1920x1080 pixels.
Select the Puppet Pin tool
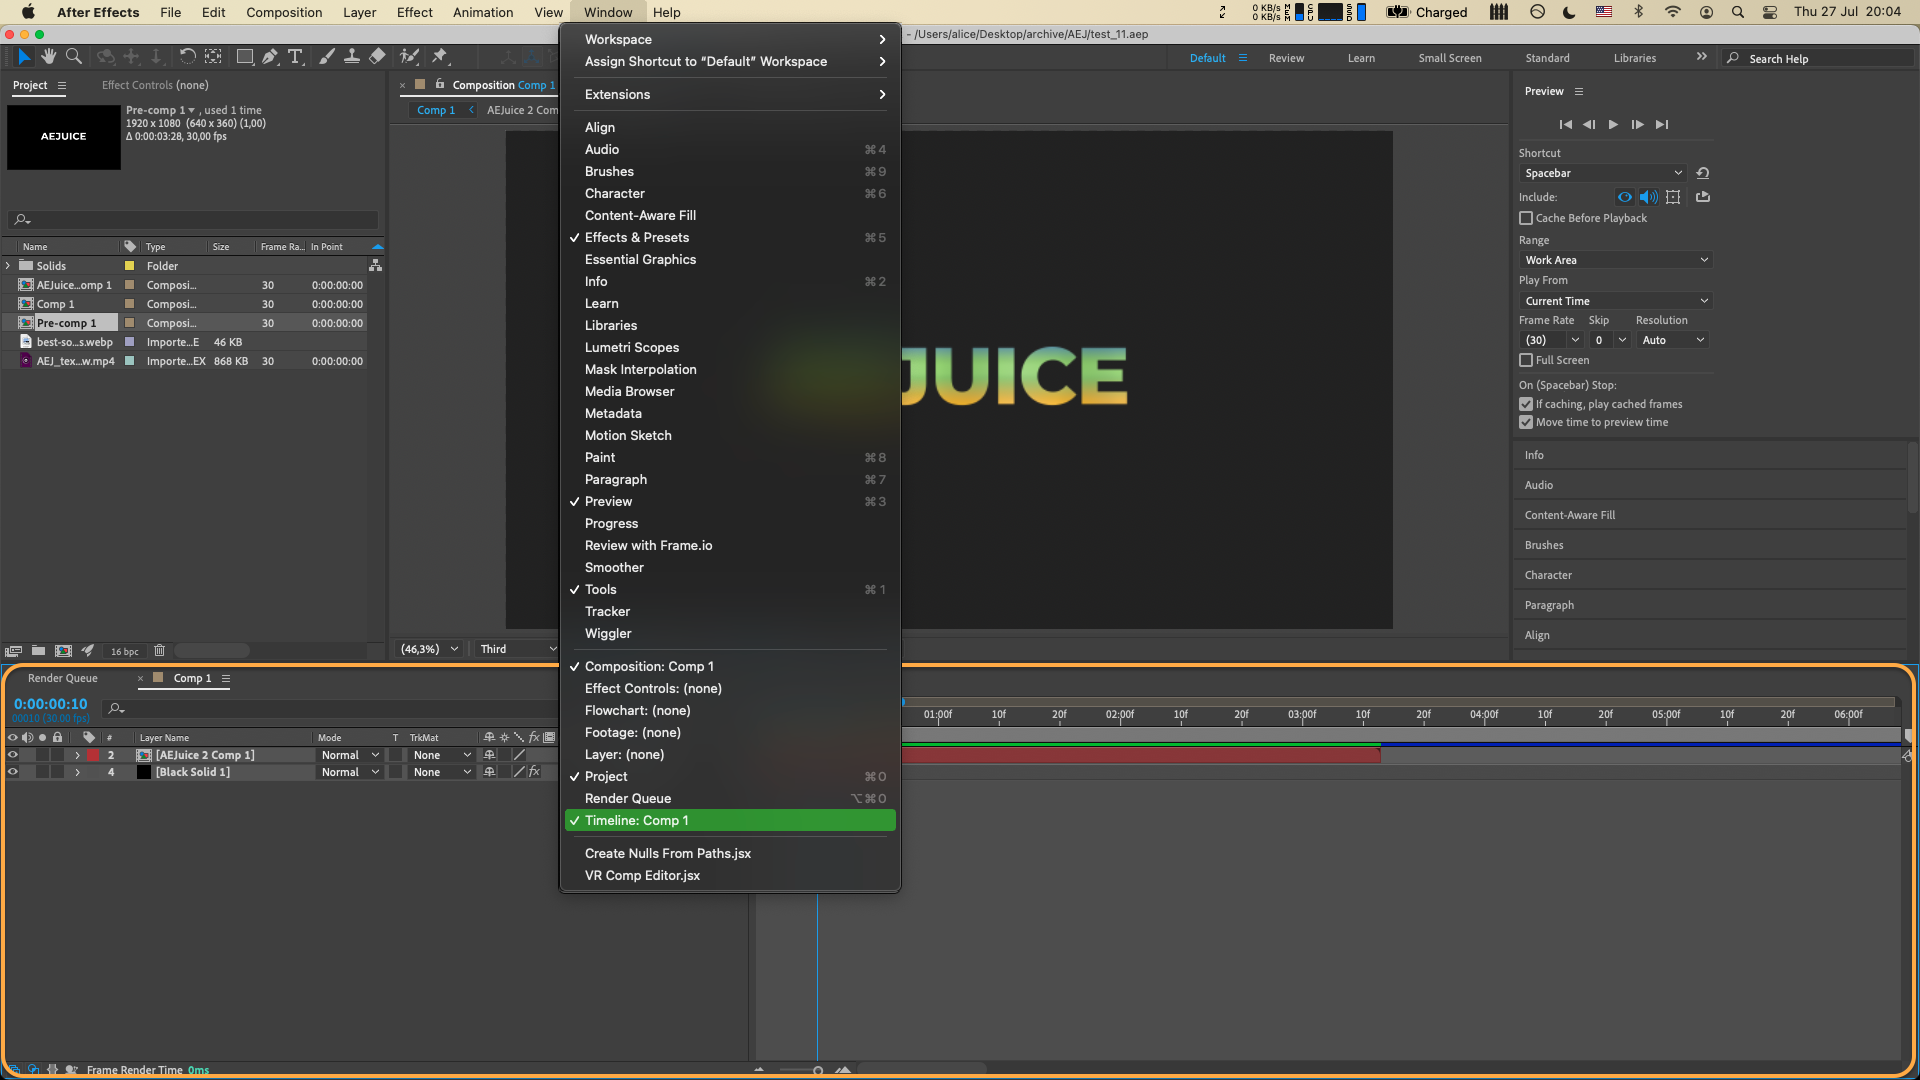439,57
